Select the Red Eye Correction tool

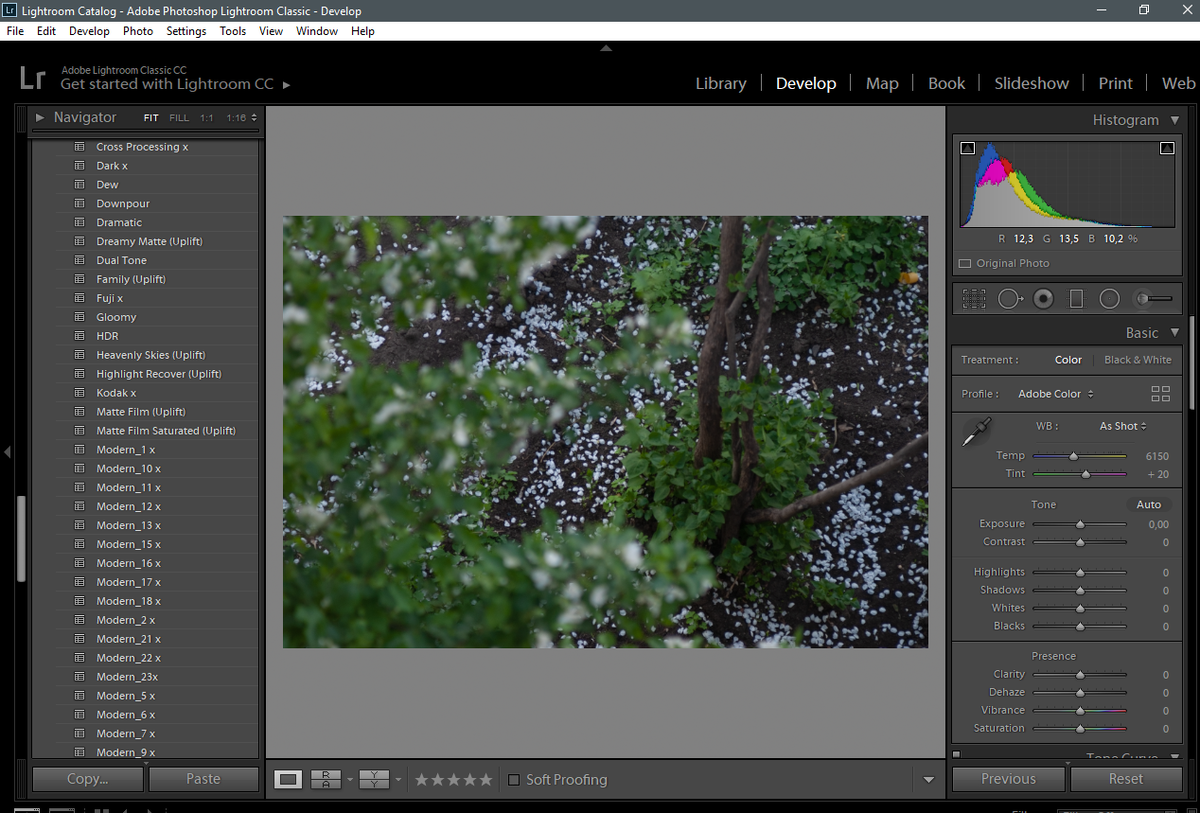1043,298
